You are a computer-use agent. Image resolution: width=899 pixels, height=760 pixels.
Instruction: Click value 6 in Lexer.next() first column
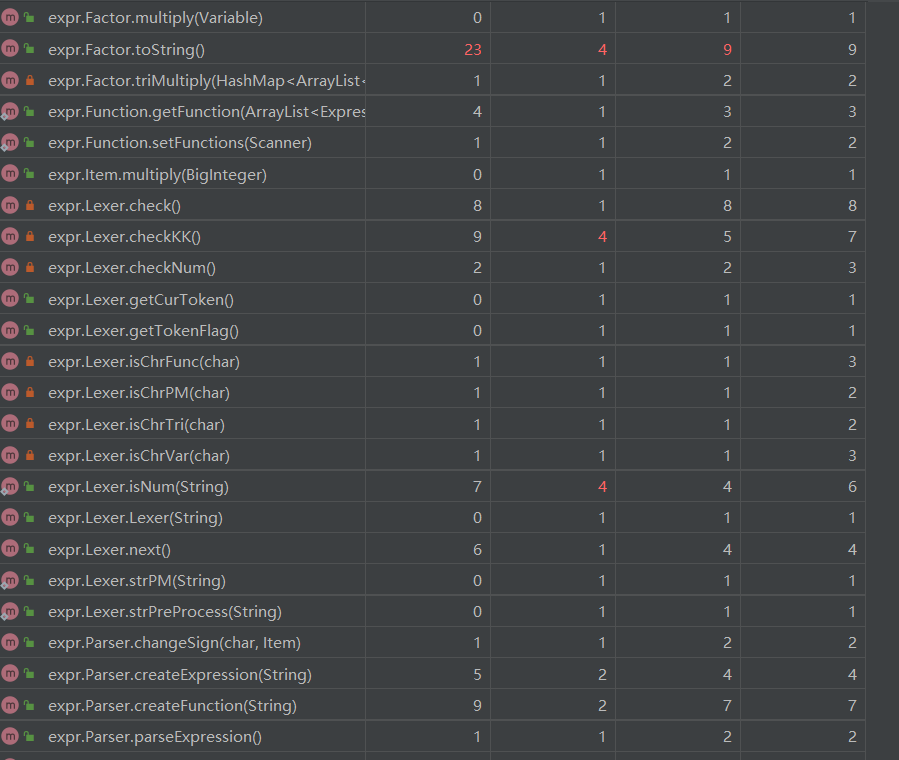477,549
